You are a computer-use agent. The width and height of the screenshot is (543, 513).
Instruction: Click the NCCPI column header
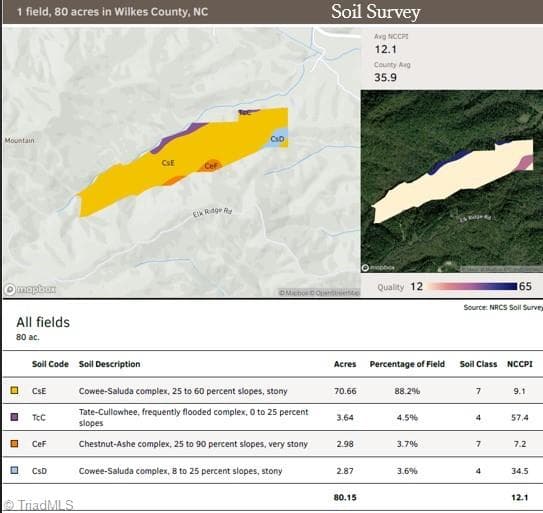[519, 364]
